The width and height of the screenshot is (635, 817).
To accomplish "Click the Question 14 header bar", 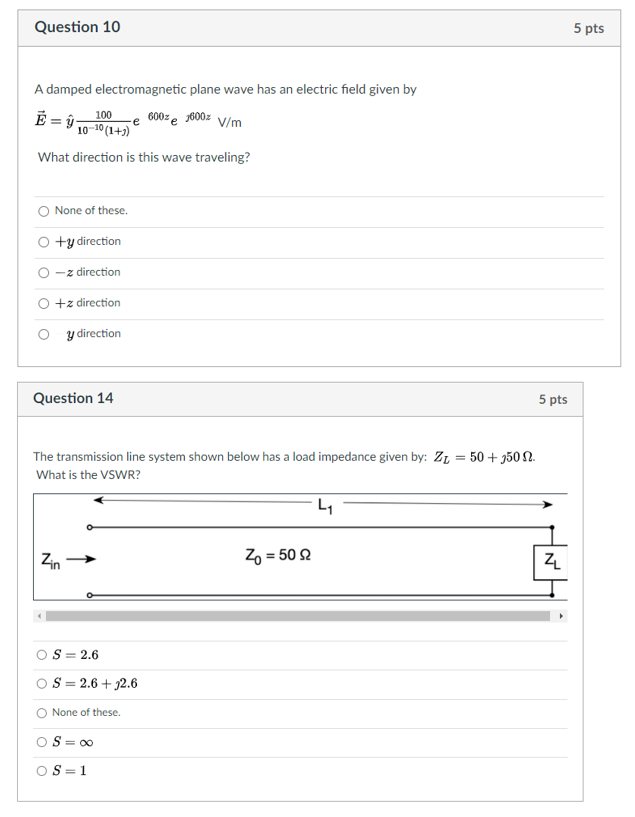I will pos(300,398).
